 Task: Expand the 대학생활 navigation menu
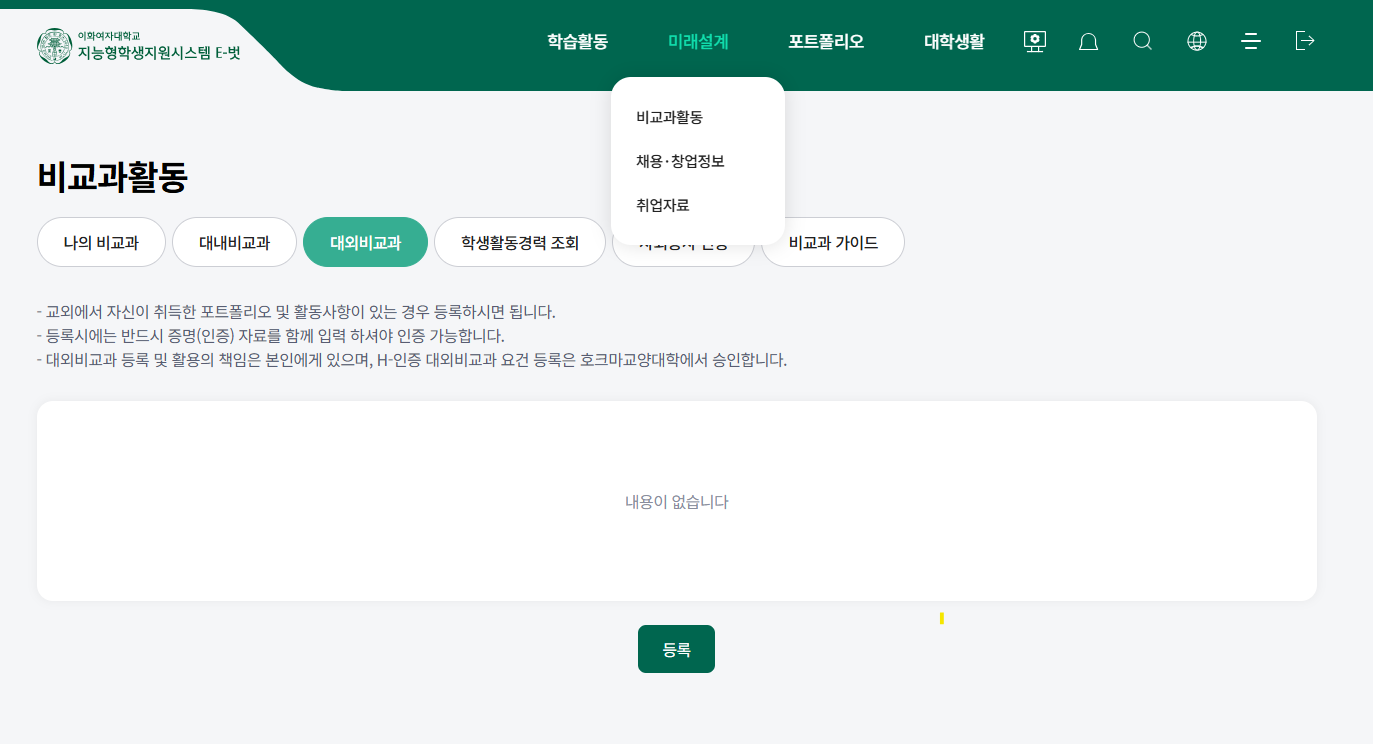point(954,42)
